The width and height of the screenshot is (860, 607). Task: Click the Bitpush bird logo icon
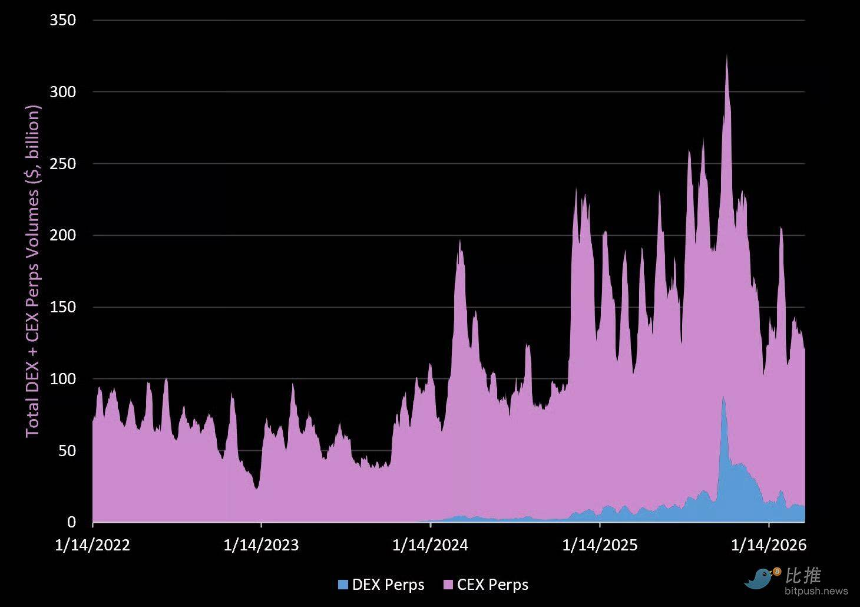coord(762,579)
